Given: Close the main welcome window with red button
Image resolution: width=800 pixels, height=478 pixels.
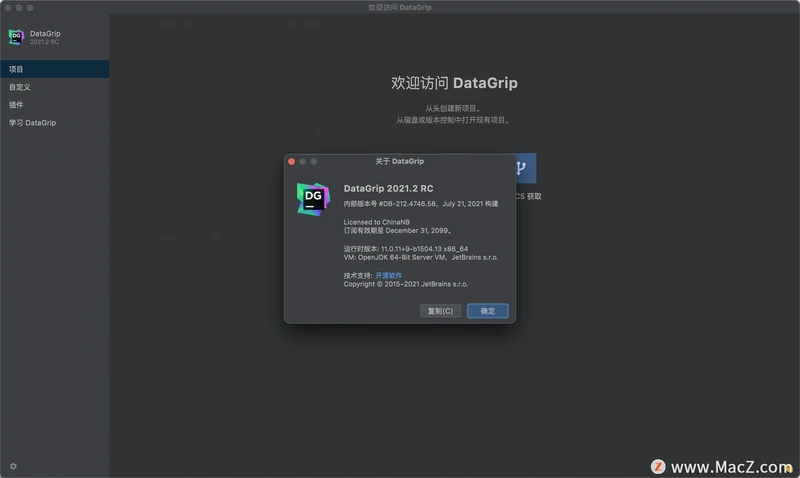Looking at the screenshot, I should (x=8, y=8).
